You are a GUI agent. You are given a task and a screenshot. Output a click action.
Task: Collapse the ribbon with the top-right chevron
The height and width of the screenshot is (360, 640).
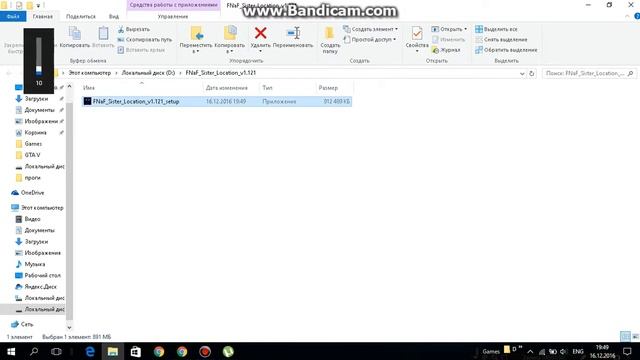(627, 16)
